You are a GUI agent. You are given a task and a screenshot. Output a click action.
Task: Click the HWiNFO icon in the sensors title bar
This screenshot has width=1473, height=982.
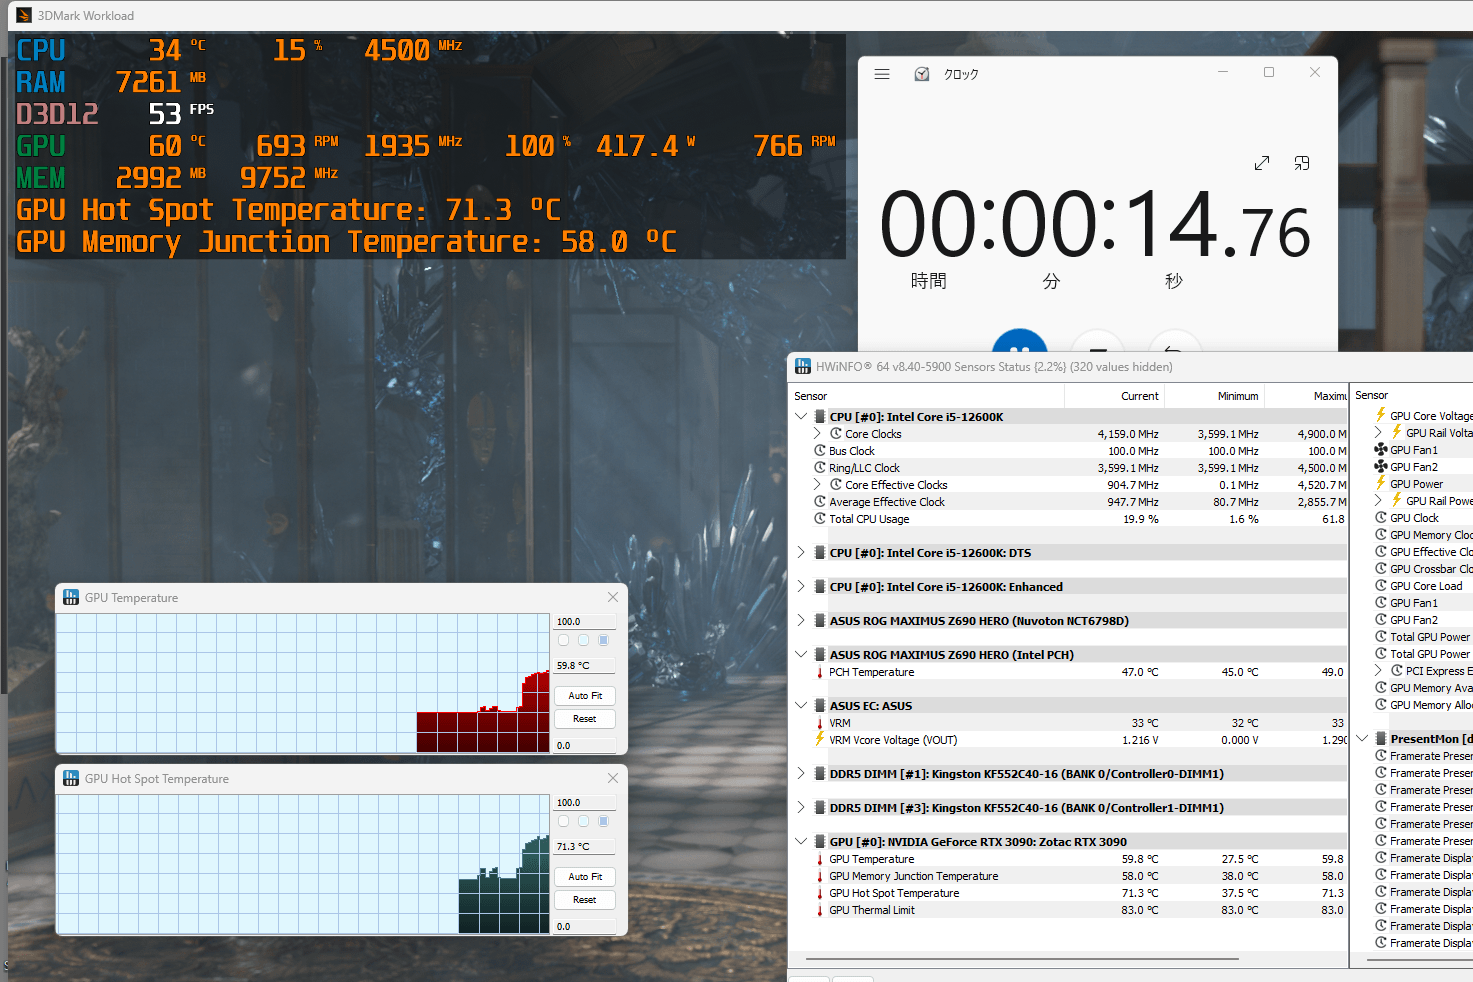pos(803,367)
